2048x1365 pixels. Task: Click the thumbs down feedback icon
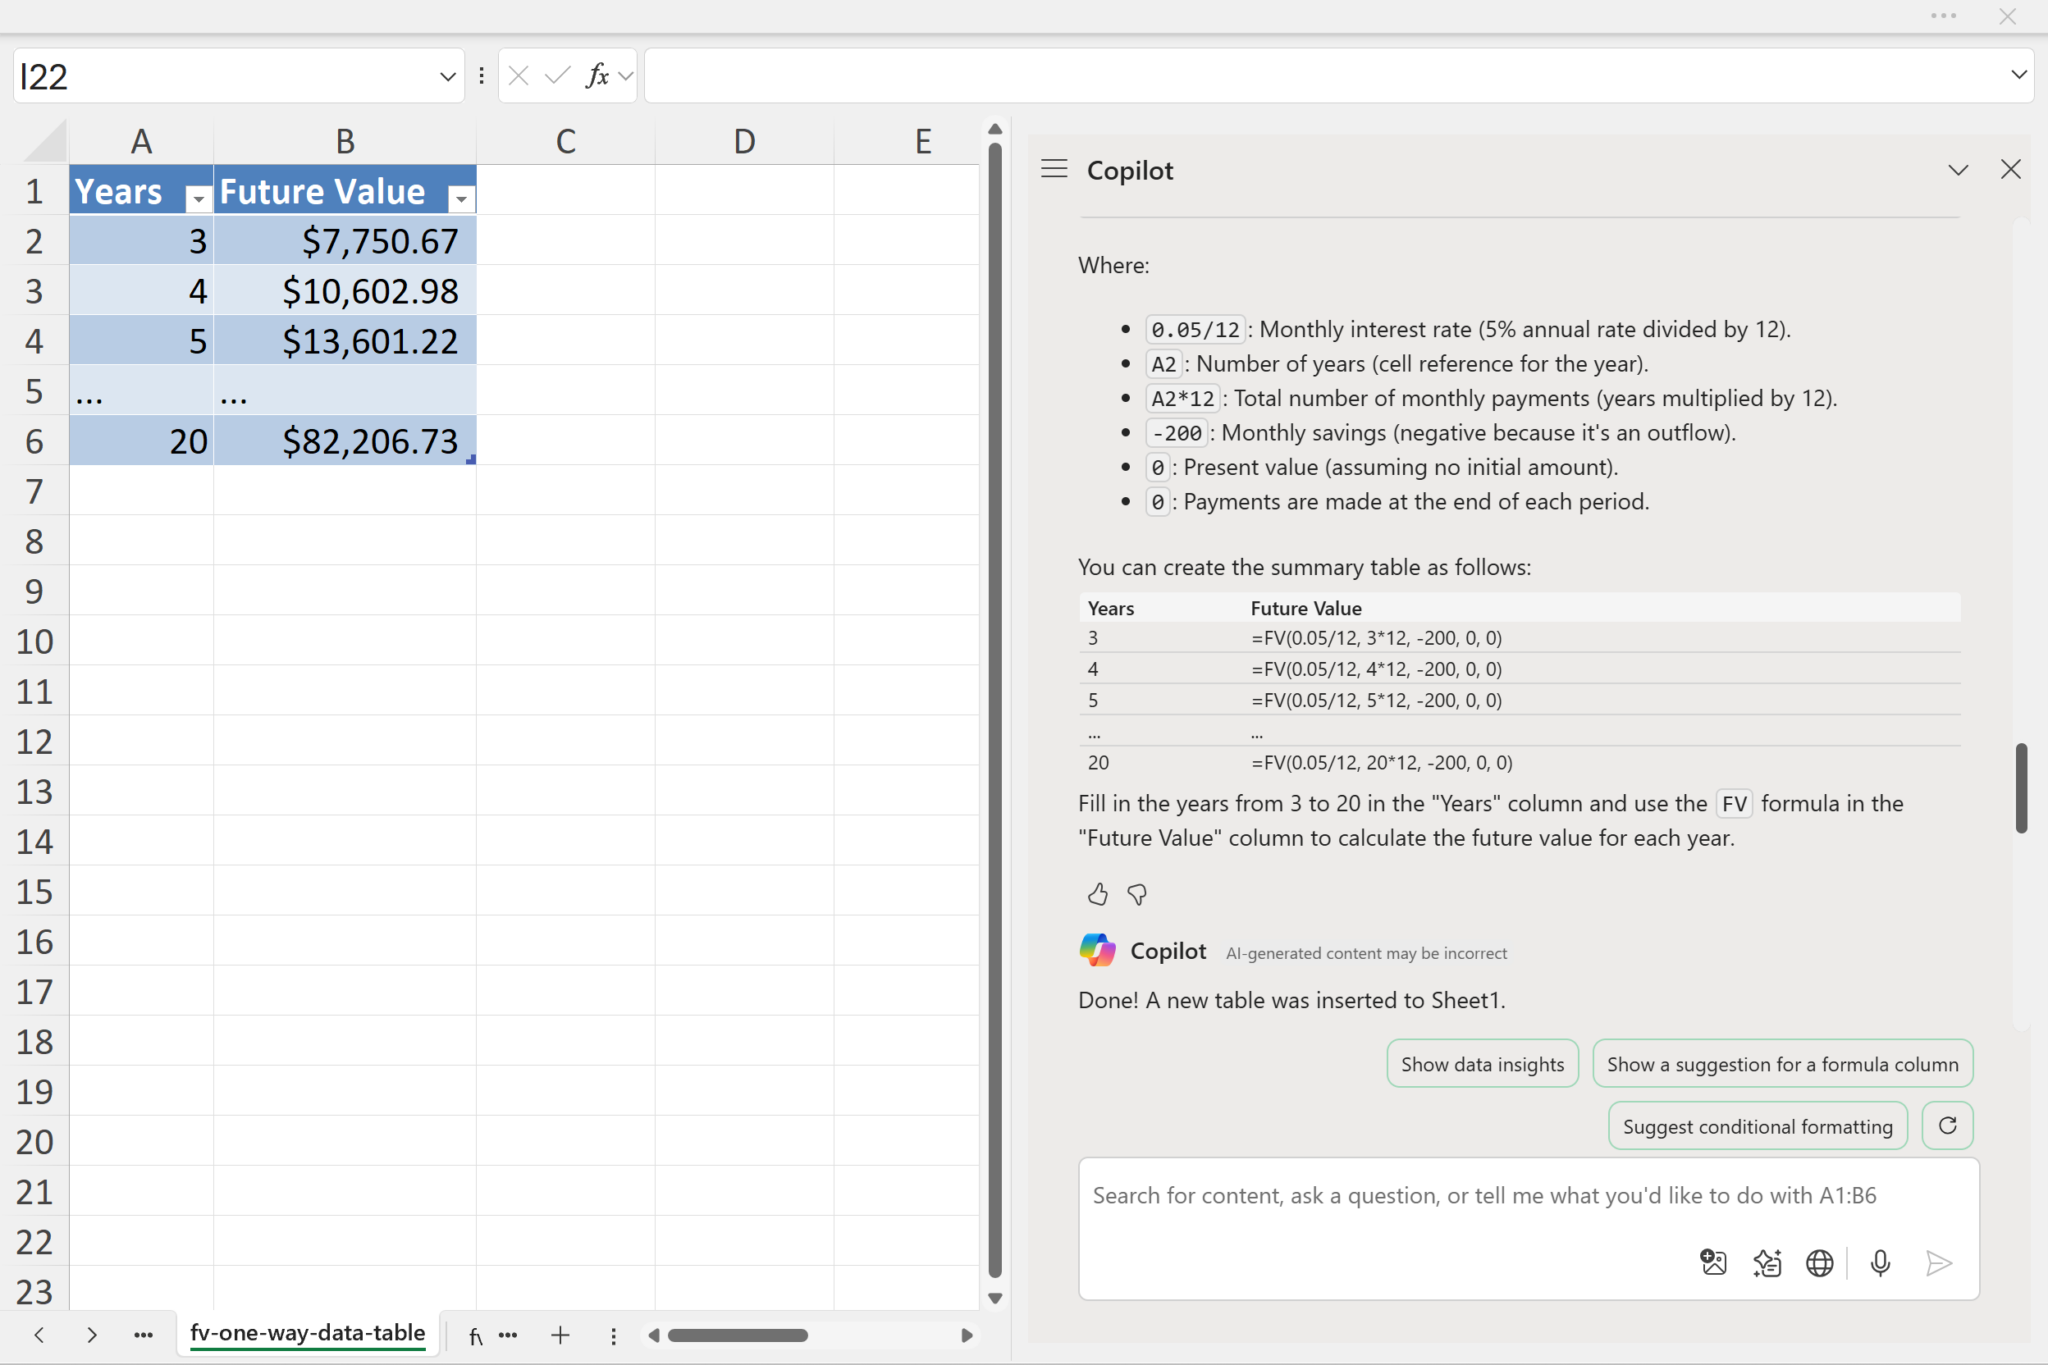tap(1137, 894)
